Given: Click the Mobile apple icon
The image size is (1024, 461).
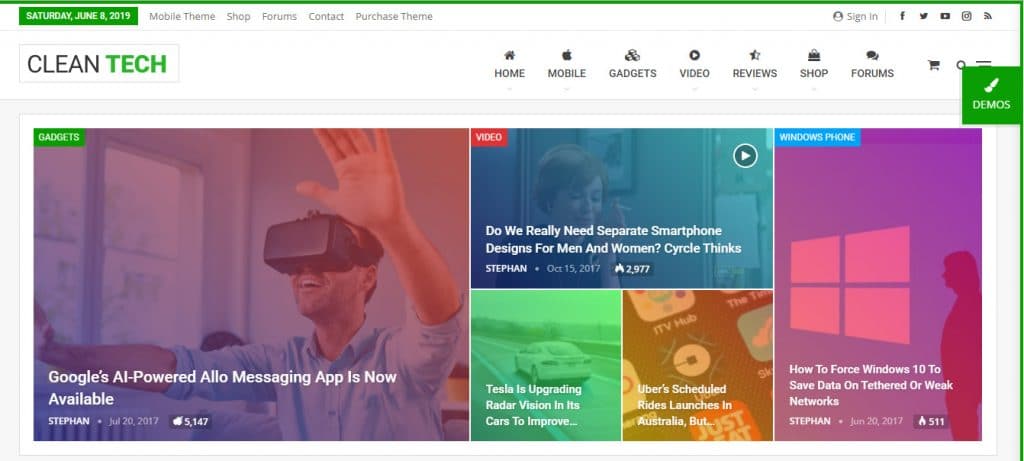Looking at the screenshot, I should (567, 56).
